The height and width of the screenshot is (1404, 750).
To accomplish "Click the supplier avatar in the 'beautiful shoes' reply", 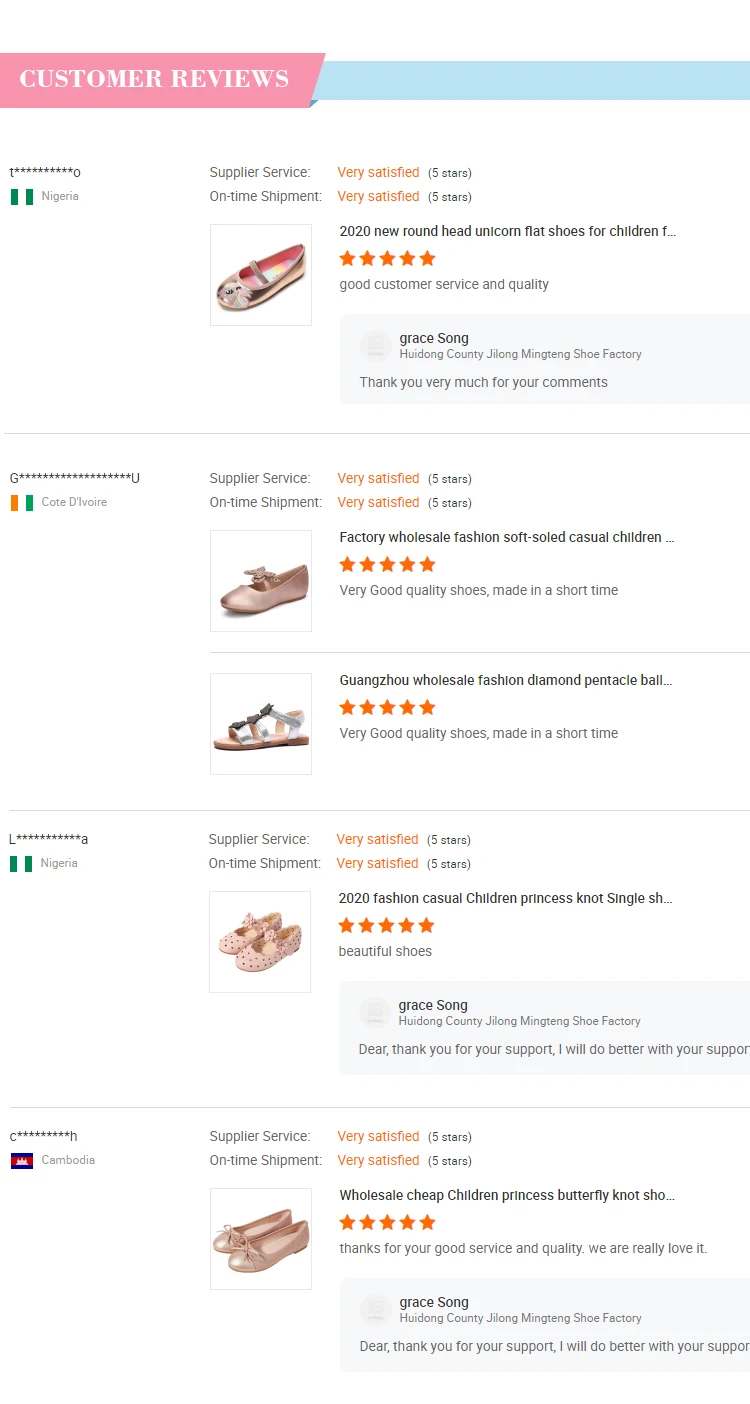I will tap(375, 1013).
